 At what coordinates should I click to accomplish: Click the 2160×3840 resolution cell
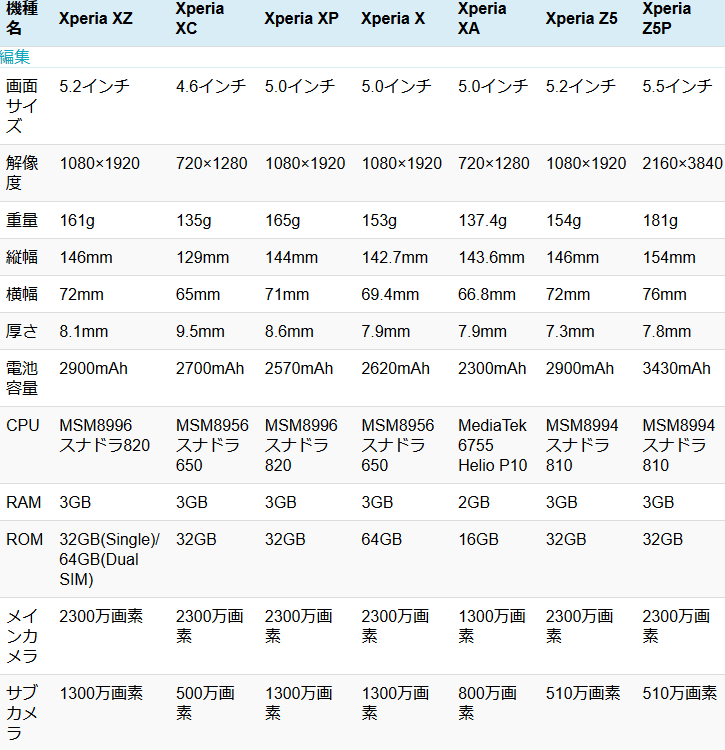tap(682, 163)
